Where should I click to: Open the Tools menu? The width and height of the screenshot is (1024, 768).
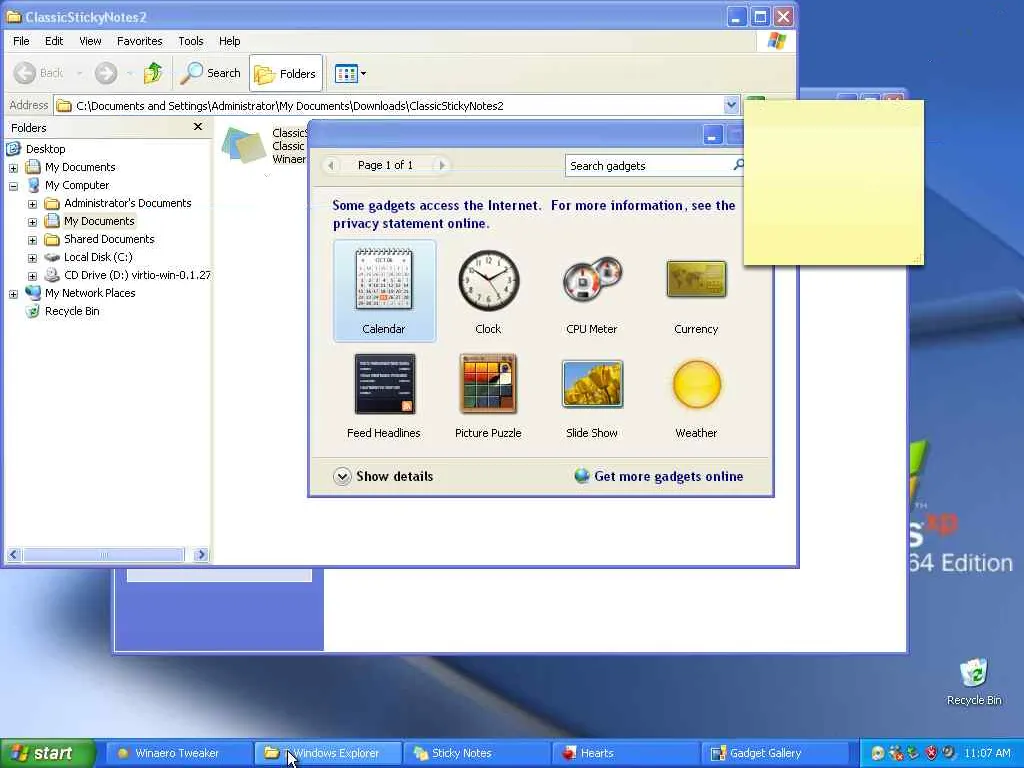coord(191,40)
